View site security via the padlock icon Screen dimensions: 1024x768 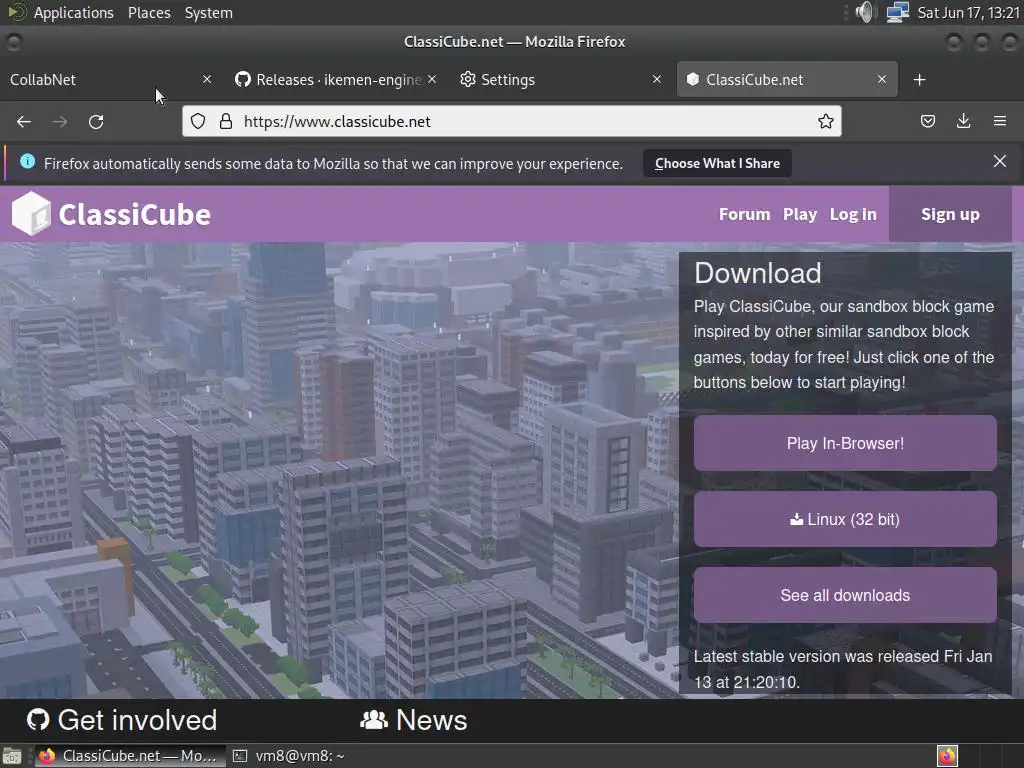point(226,121)
